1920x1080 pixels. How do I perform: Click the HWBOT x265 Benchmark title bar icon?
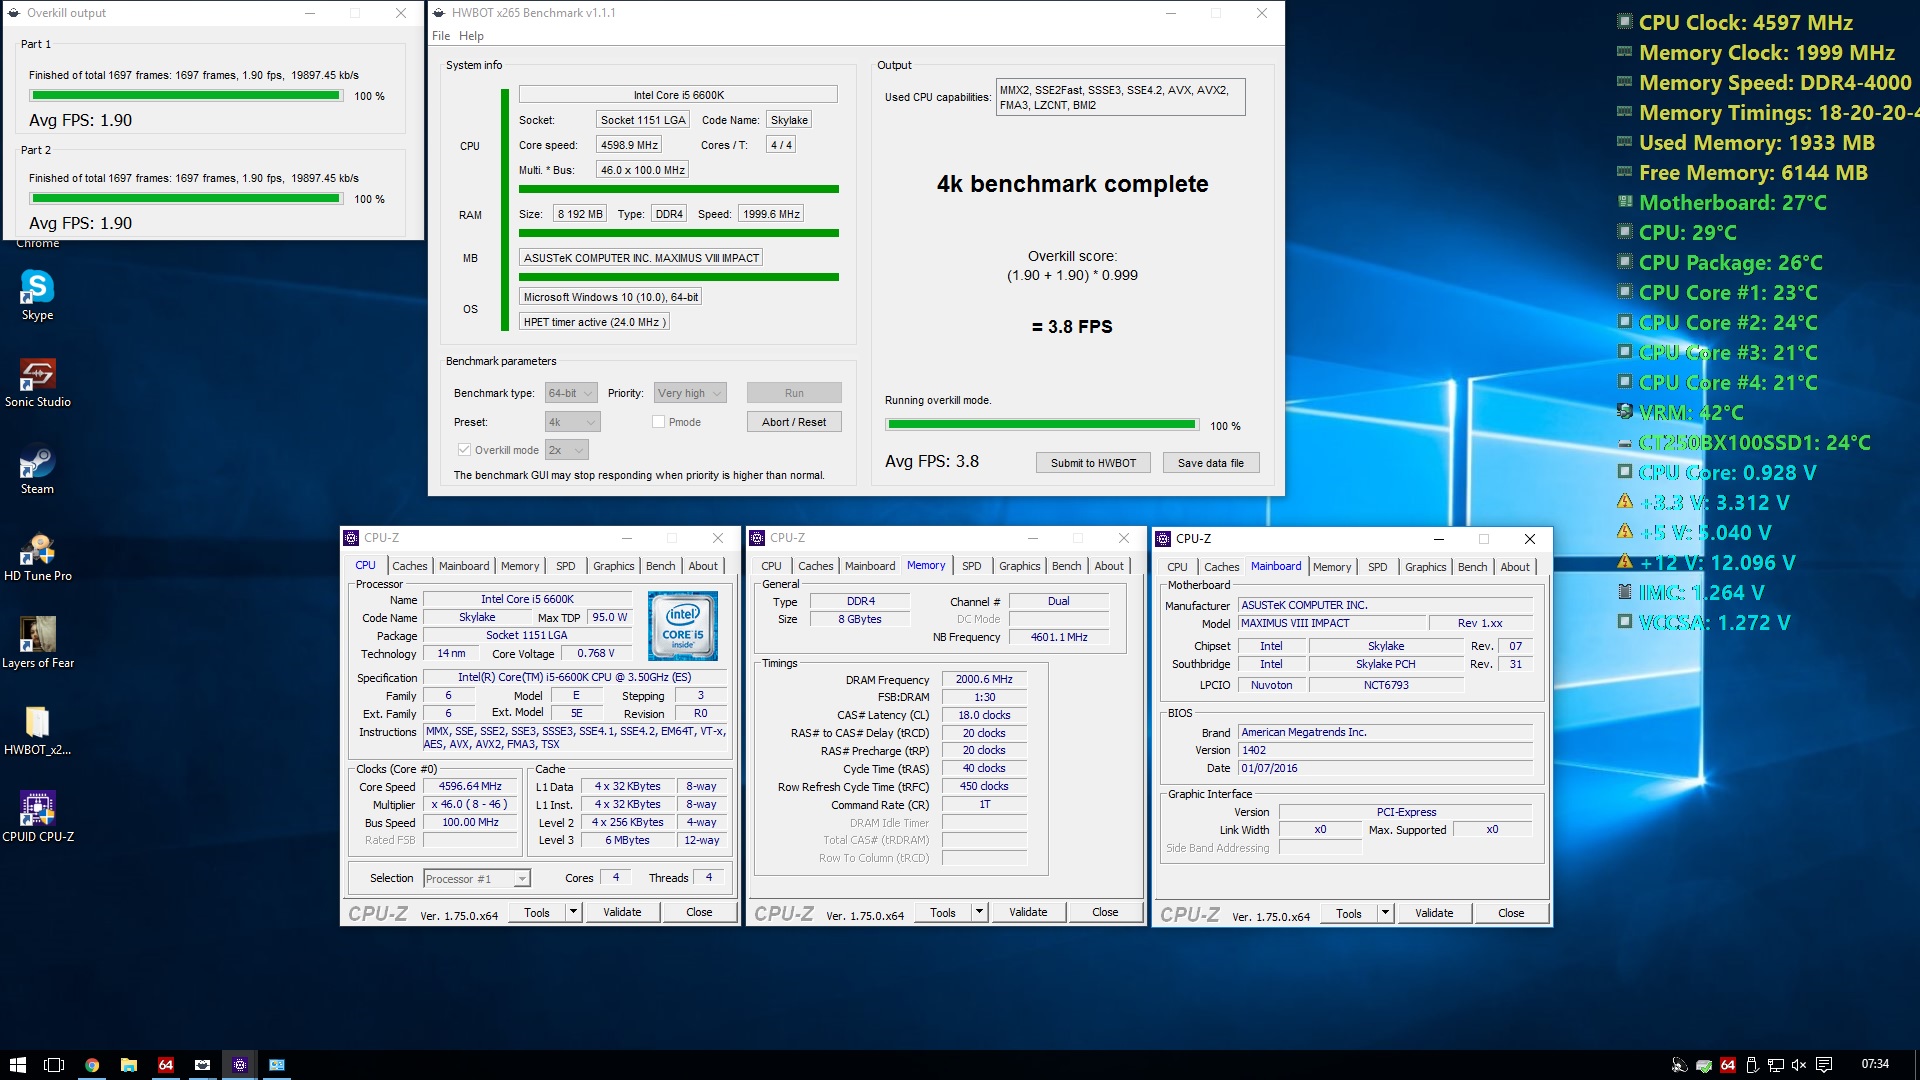437,13
